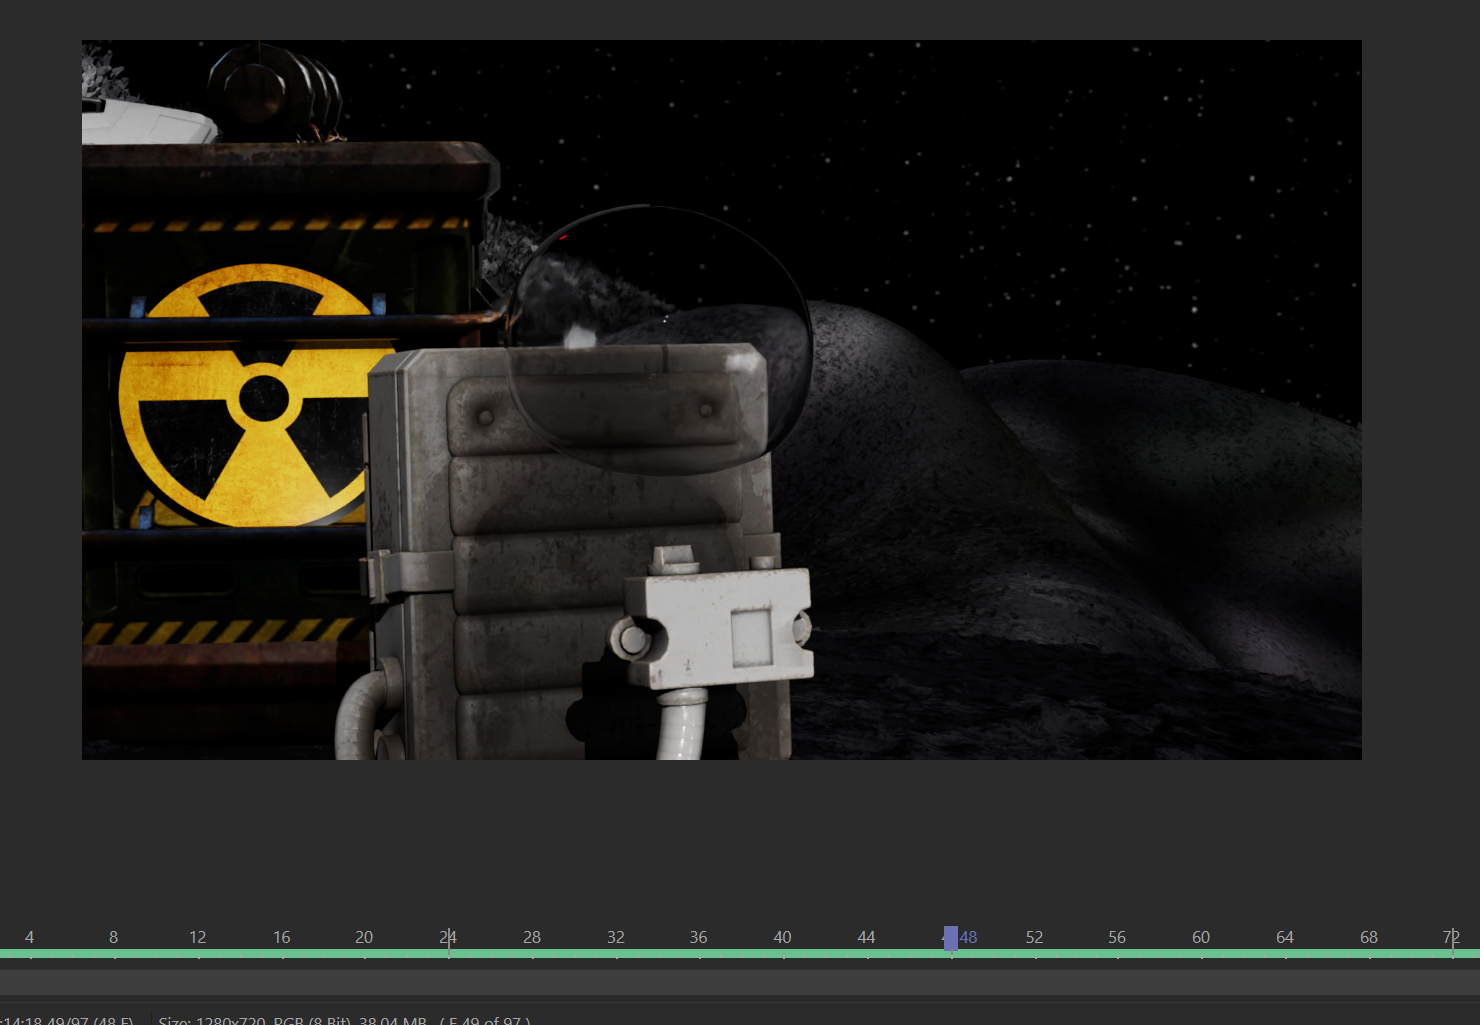This screenshot has height=1025, width=1480.
Task: Jump to frame 8 on the timeline ruler
Action: [x=114, y=937]
